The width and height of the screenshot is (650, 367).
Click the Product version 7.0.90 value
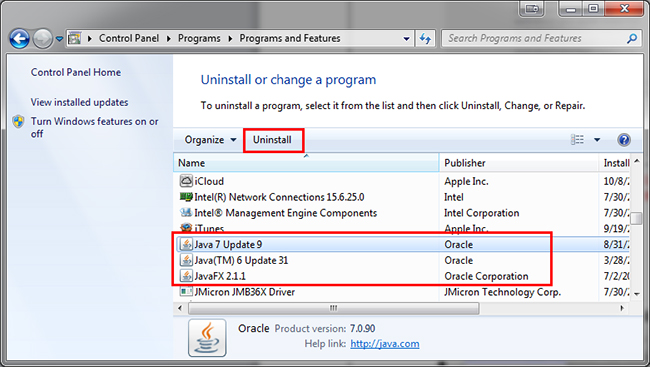point(362,328)
